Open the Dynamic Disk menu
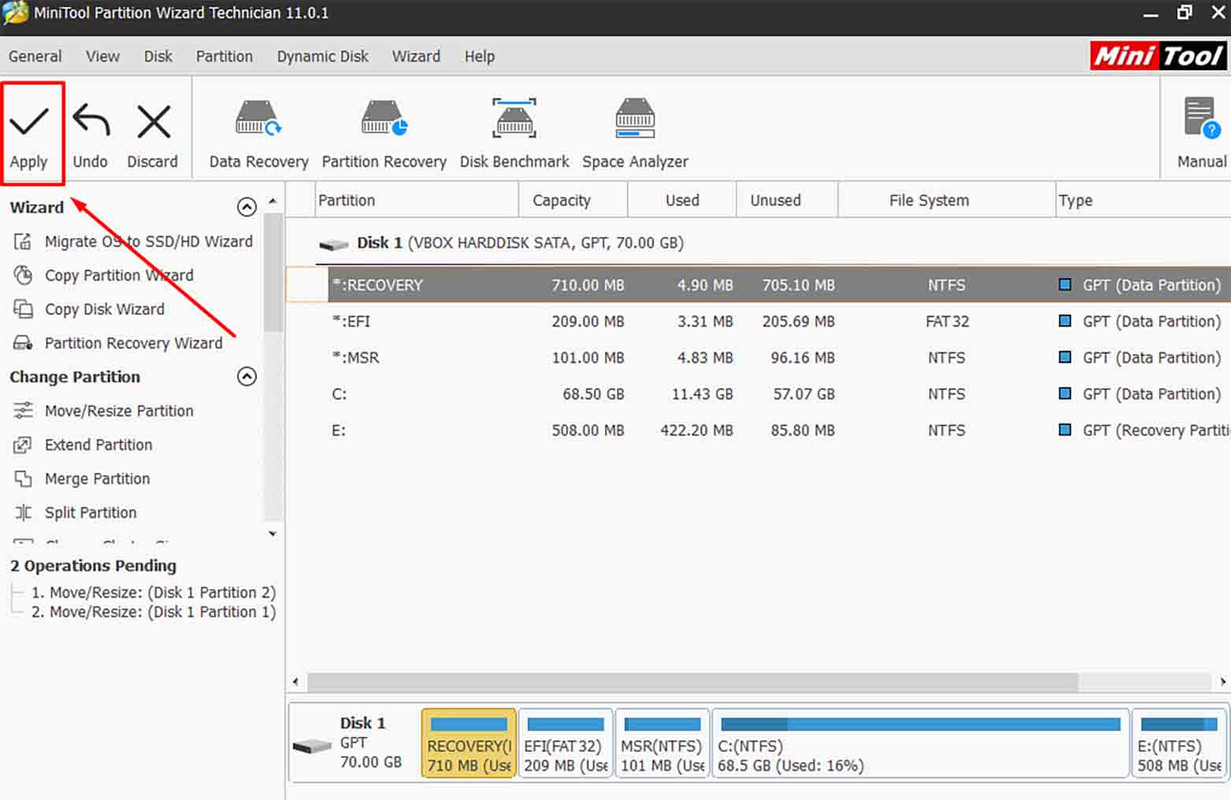 coord(323,56)
